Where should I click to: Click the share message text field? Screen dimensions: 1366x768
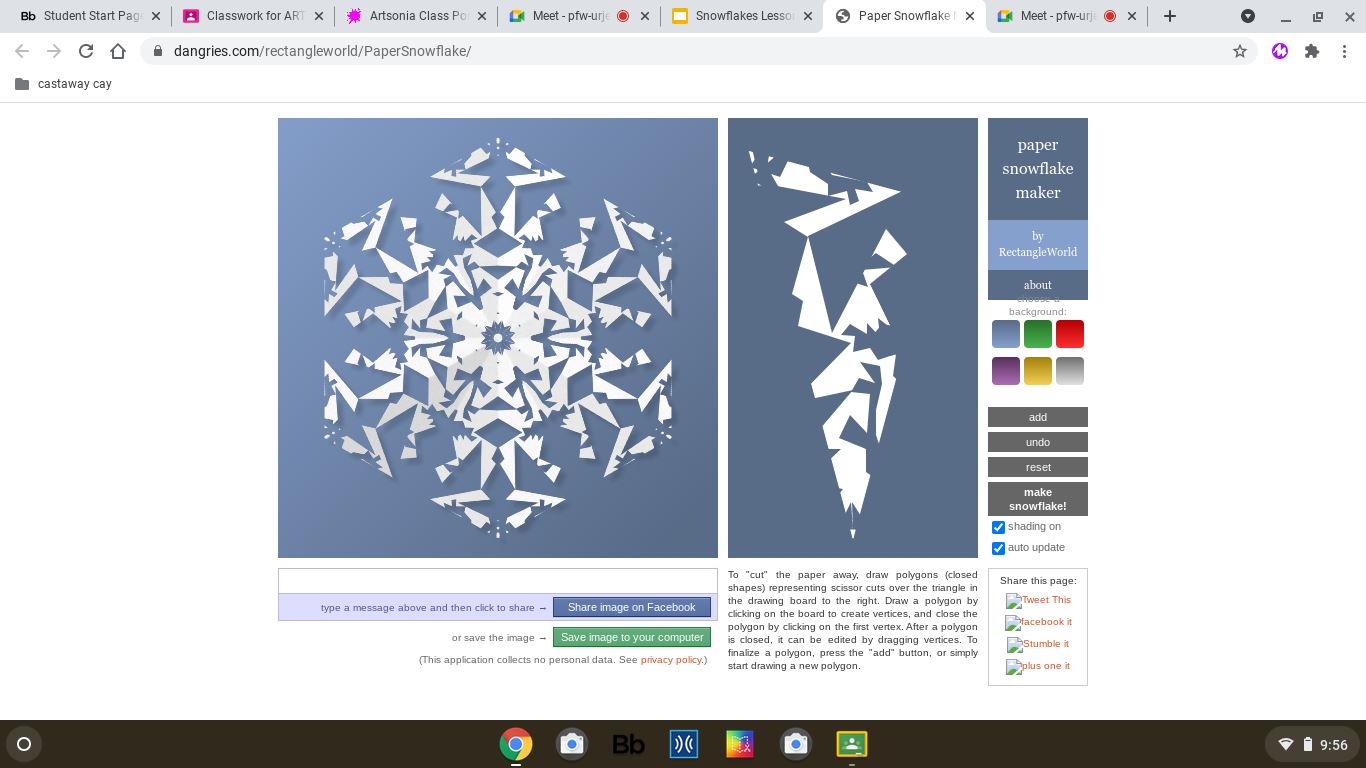pos(497,581)
